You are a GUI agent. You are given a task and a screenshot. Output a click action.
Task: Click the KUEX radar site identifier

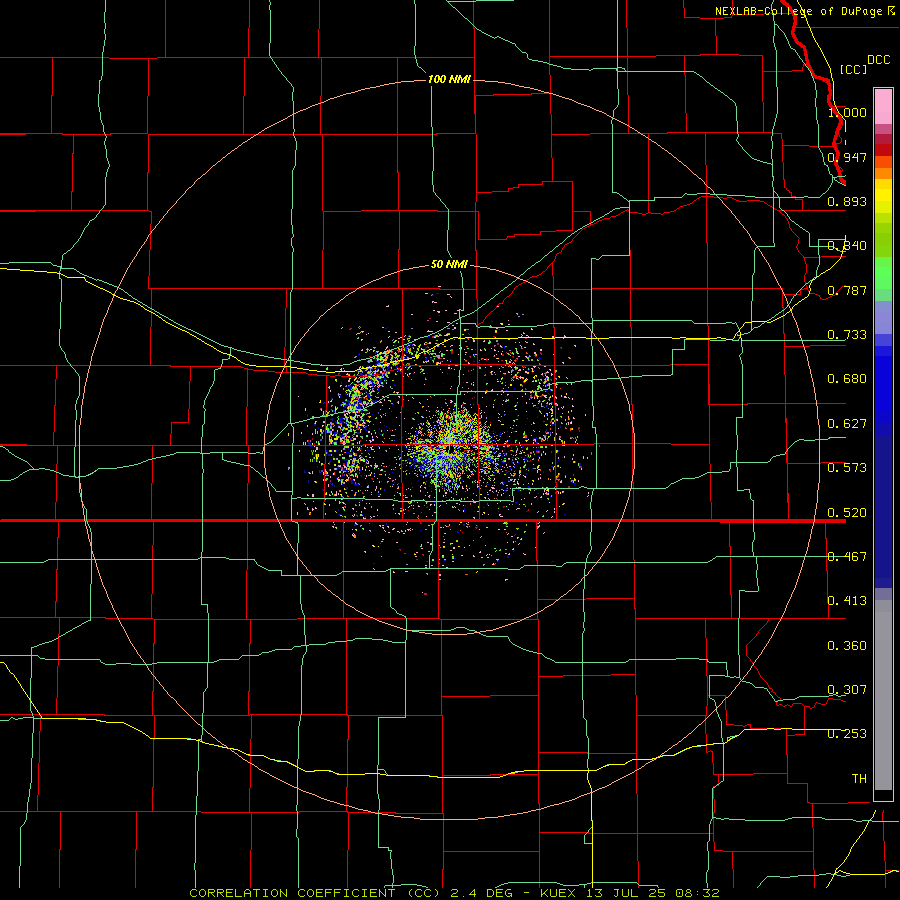coord(560,893)
